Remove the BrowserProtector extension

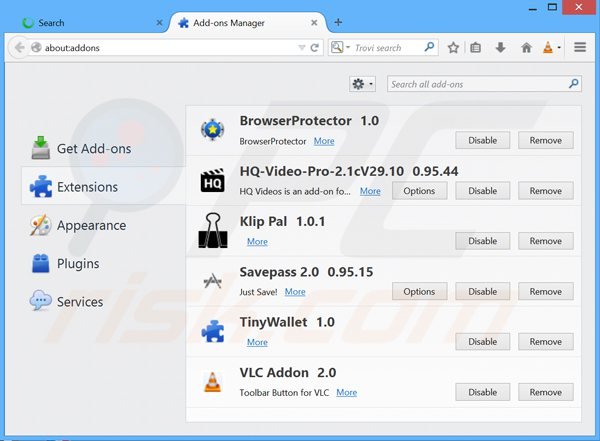546,140
